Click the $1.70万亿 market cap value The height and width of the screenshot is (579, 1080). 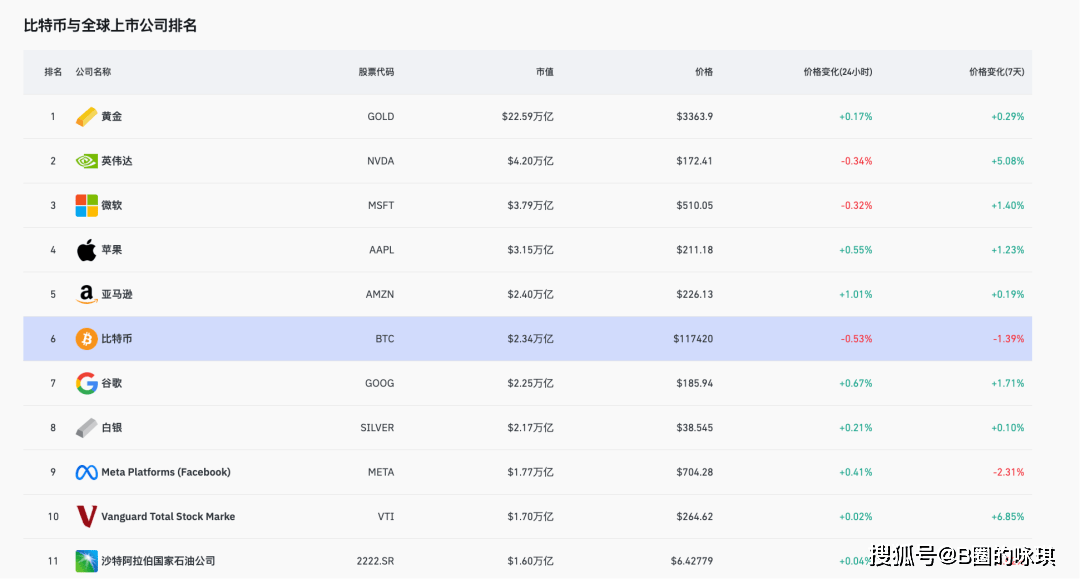click(530, 516)
